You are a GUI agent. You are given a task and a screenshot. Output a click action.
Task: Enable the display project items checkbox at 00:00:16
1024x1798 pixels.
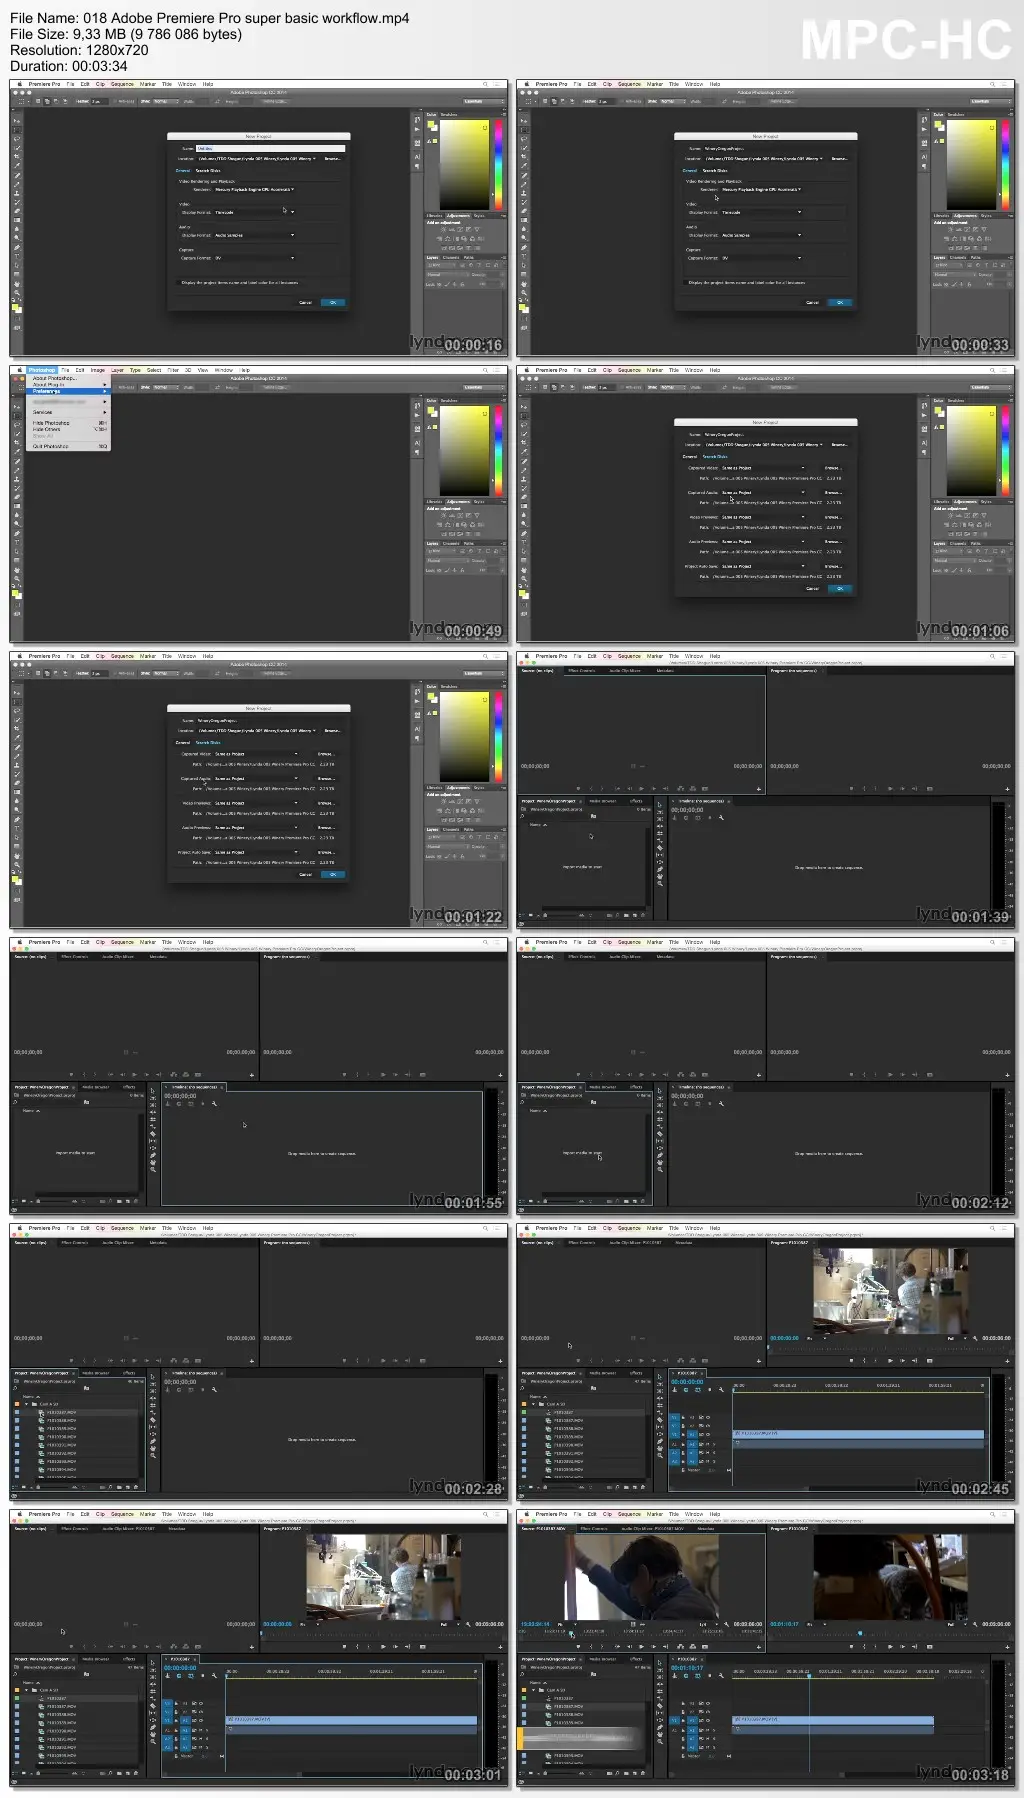point(178,283)
